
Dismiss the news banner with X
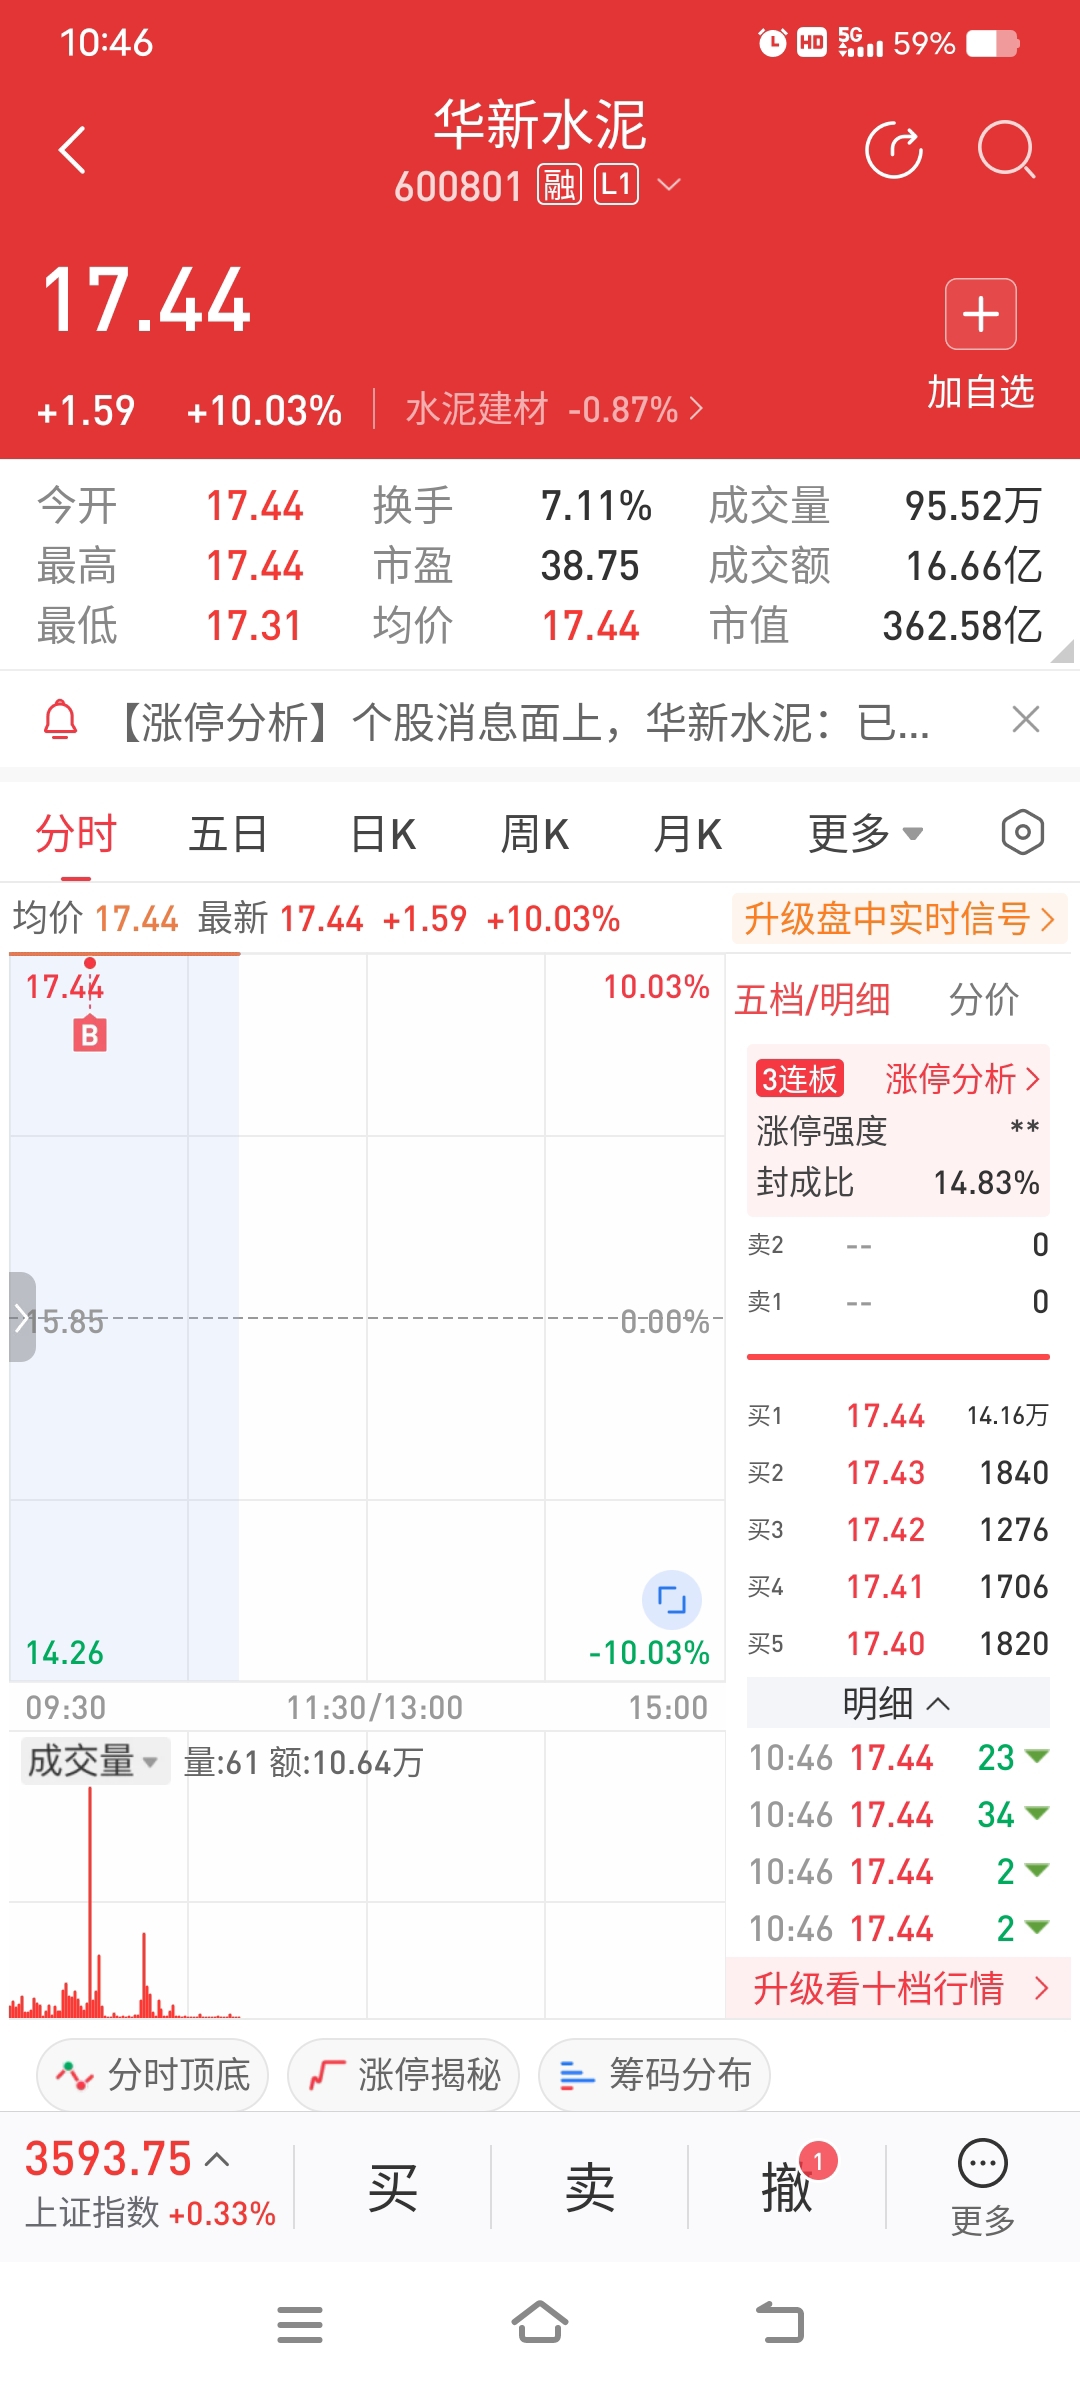(1026, 719)
